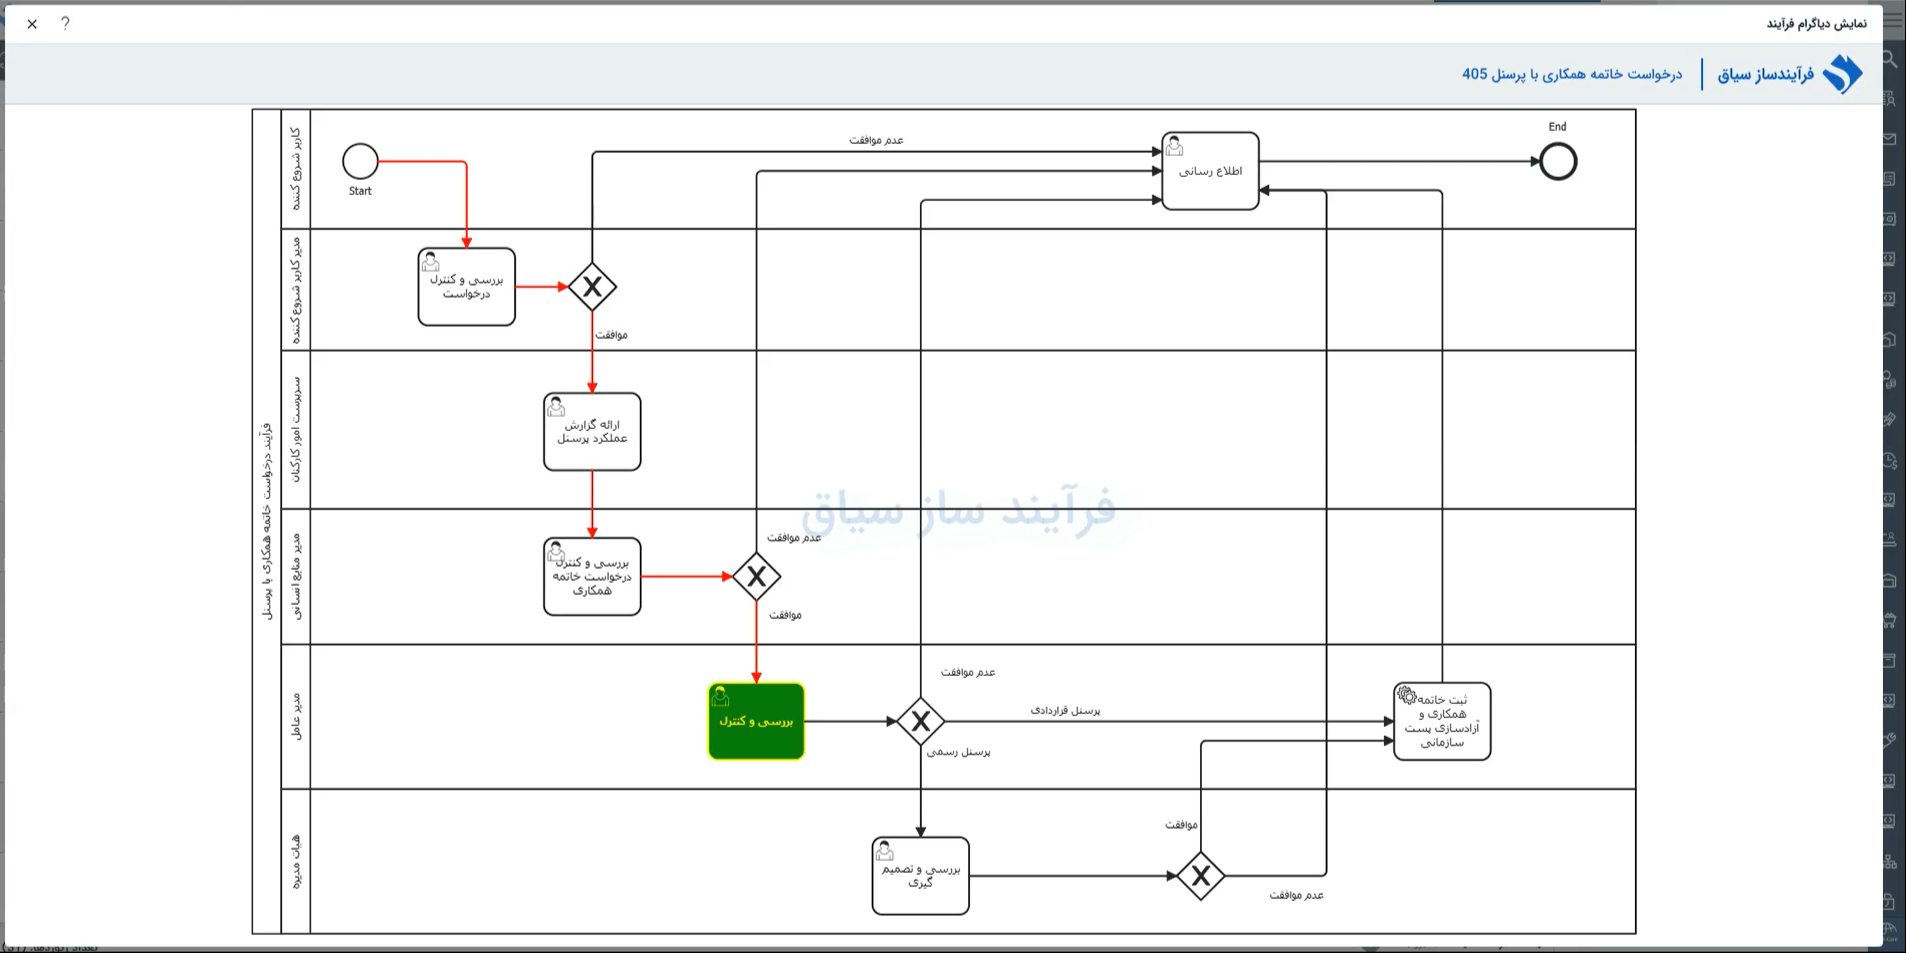Select the green highlighted بررسی و کنترل task

[x=756, y=721]
